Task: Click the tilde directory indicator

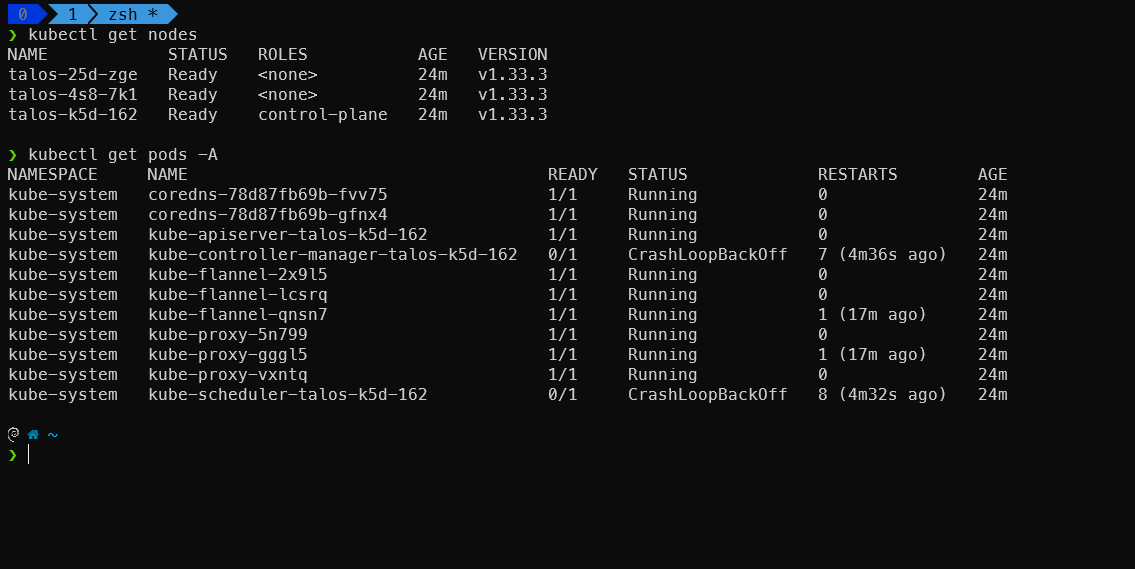Action: pyautogui.click(x=52, y=435)
